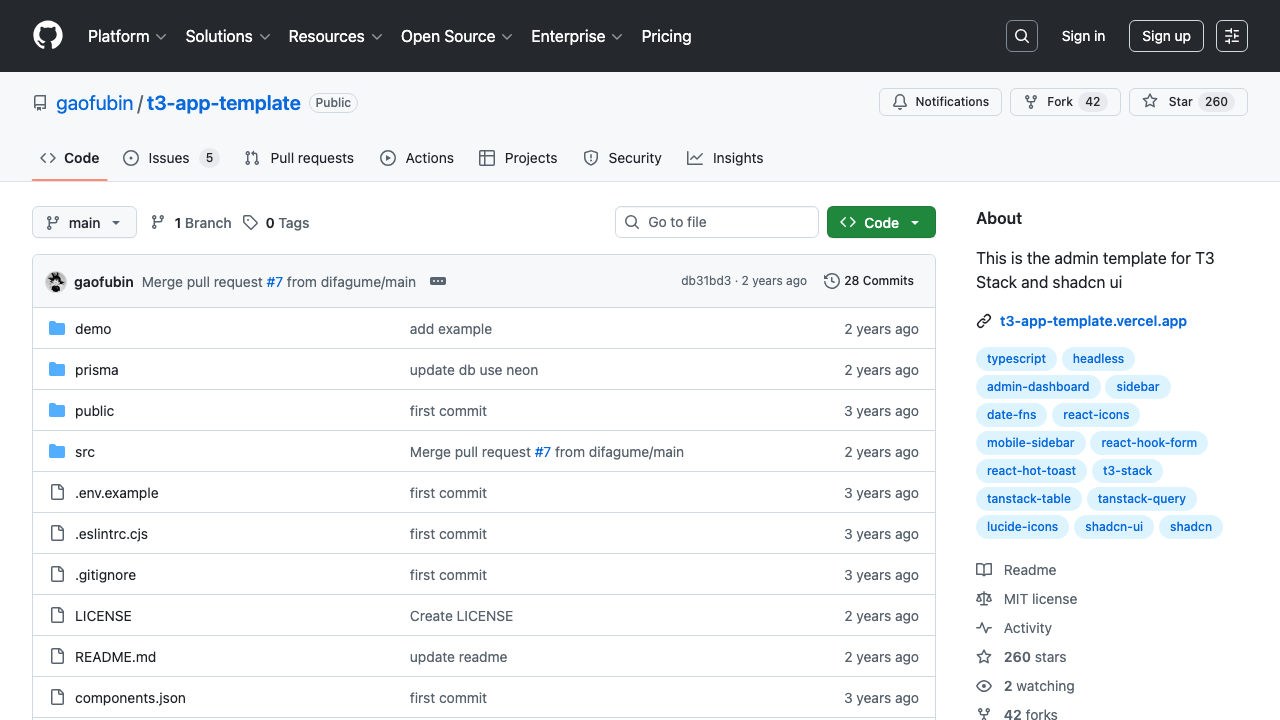Open the Actions tab
This screenshot has height=720, width=1280.
[x=417, y=158]
